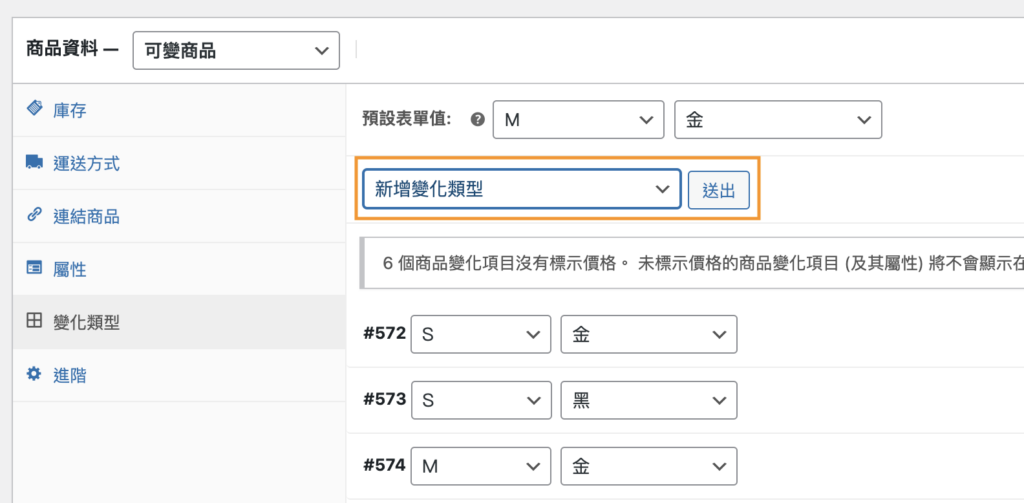
Task: Click the 送出 button
Action: coord(718,190)
